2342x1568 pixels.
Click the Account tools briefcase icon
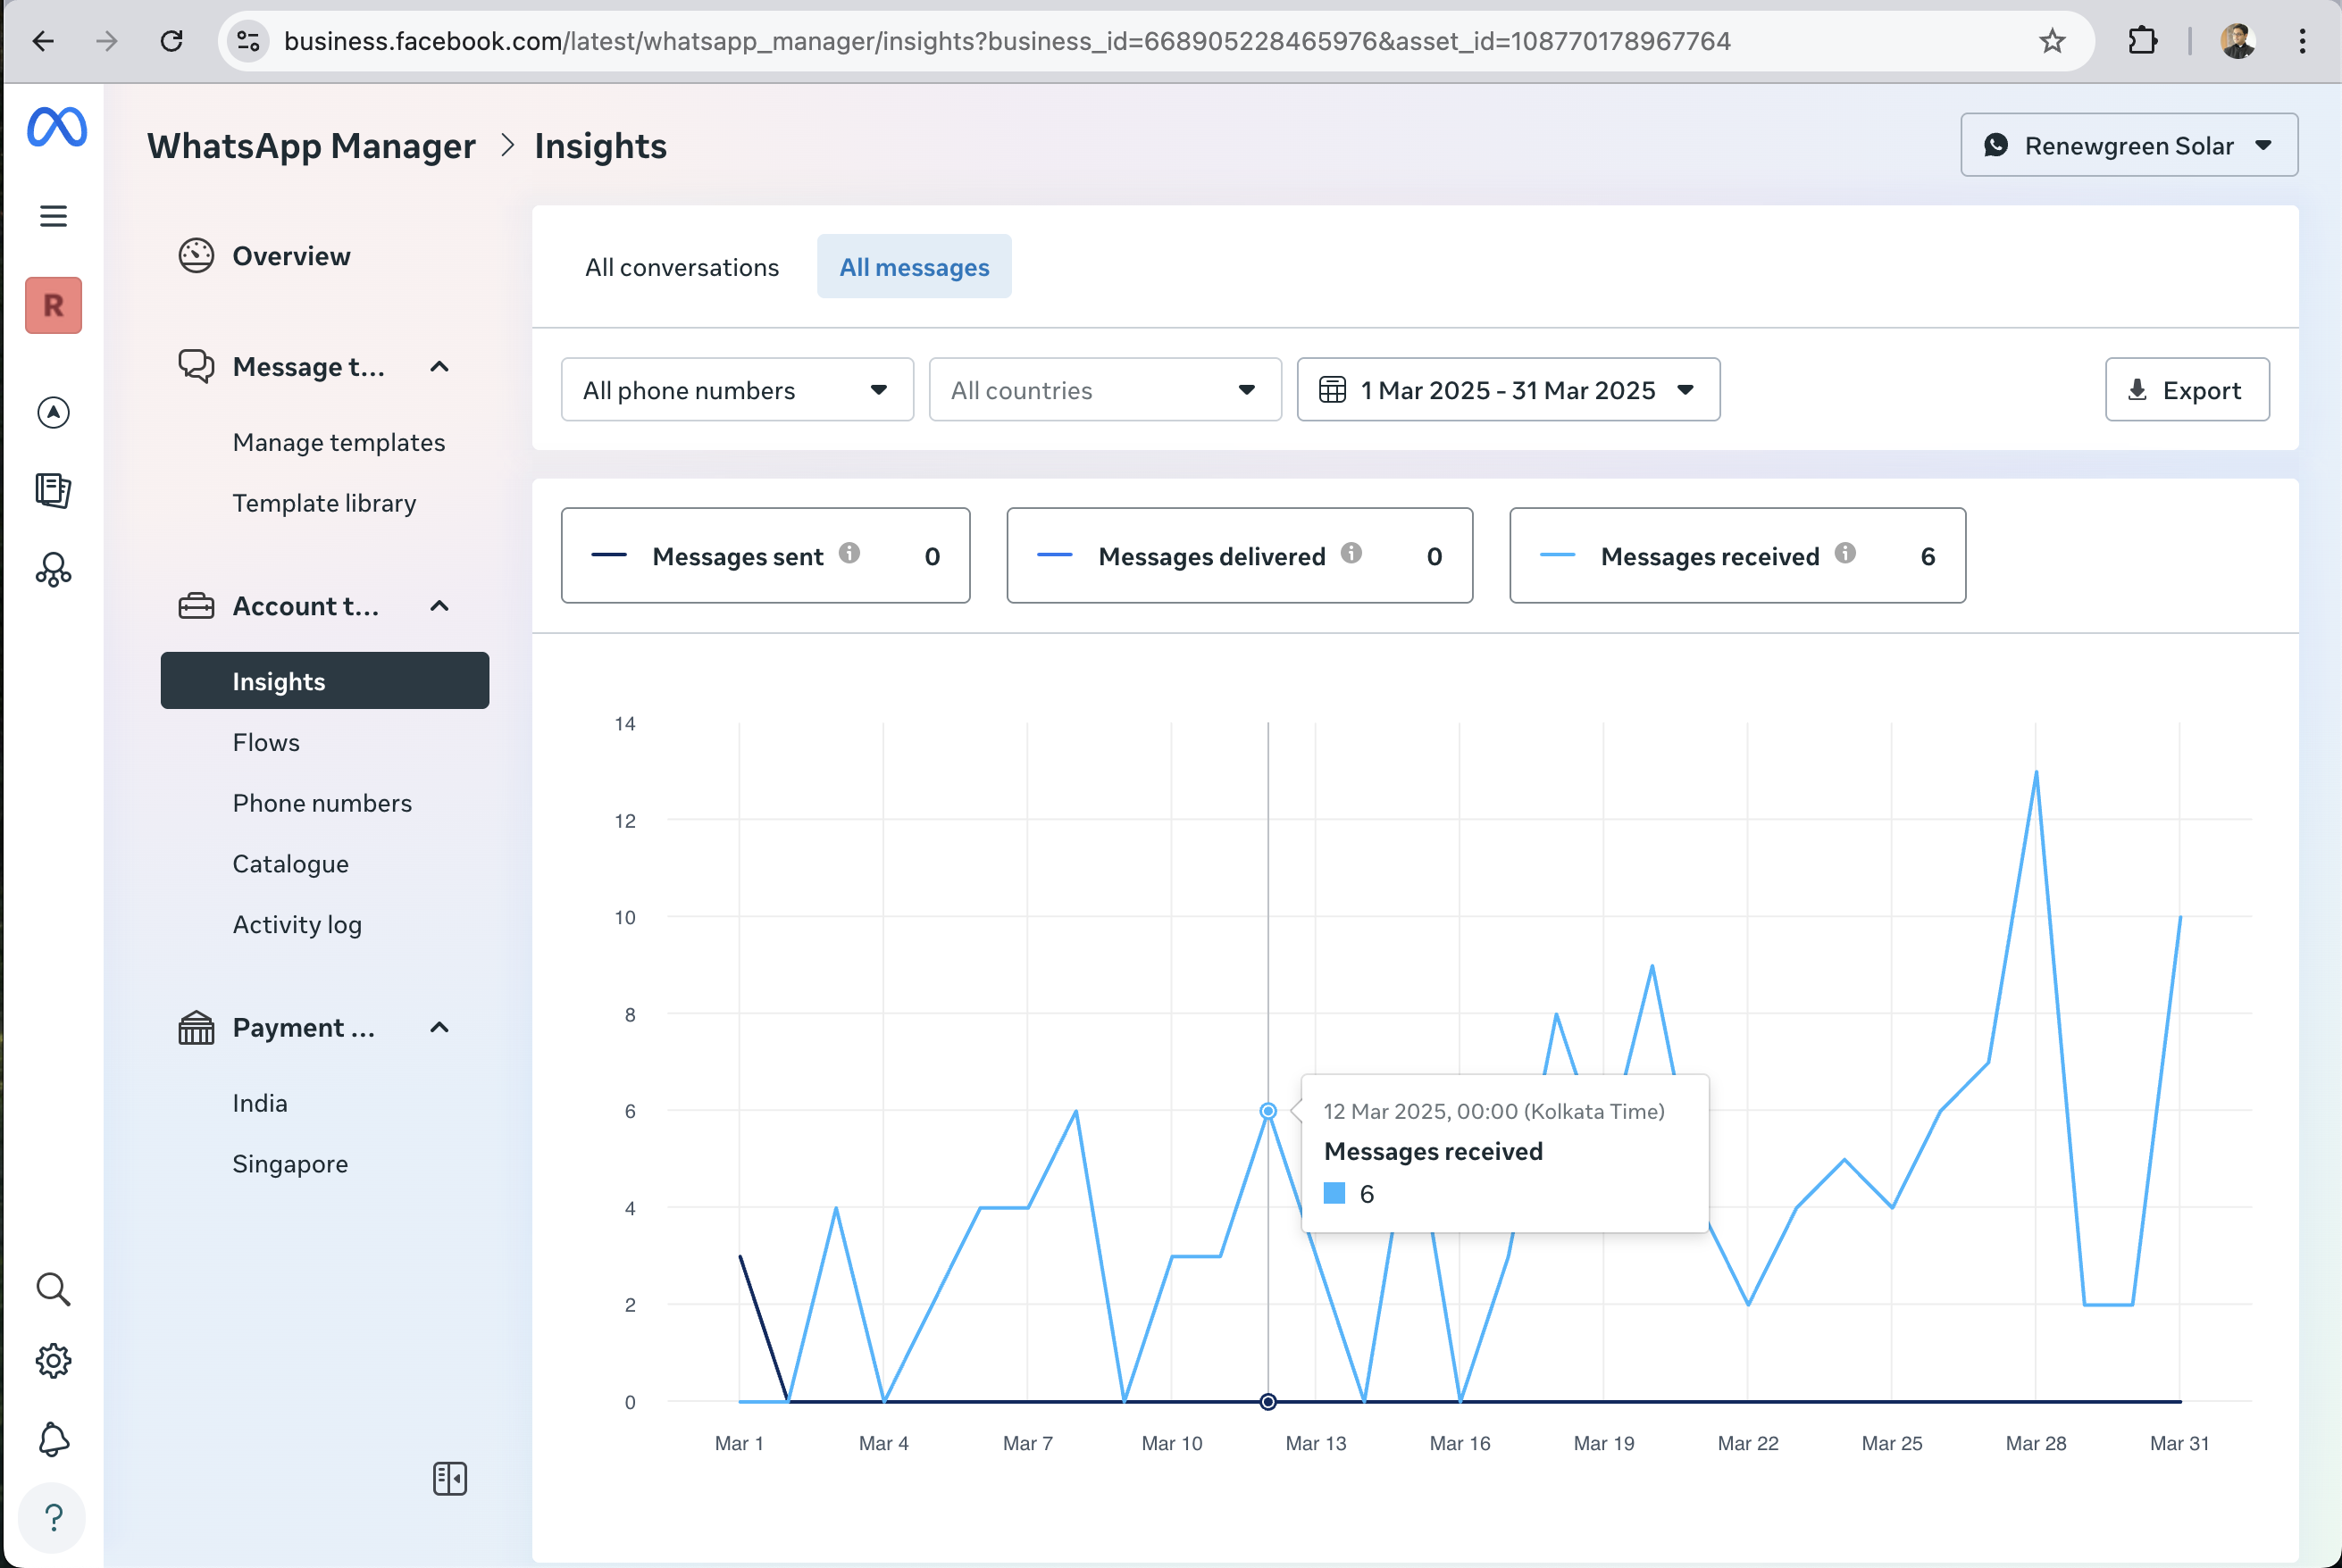tap(196, 606)
